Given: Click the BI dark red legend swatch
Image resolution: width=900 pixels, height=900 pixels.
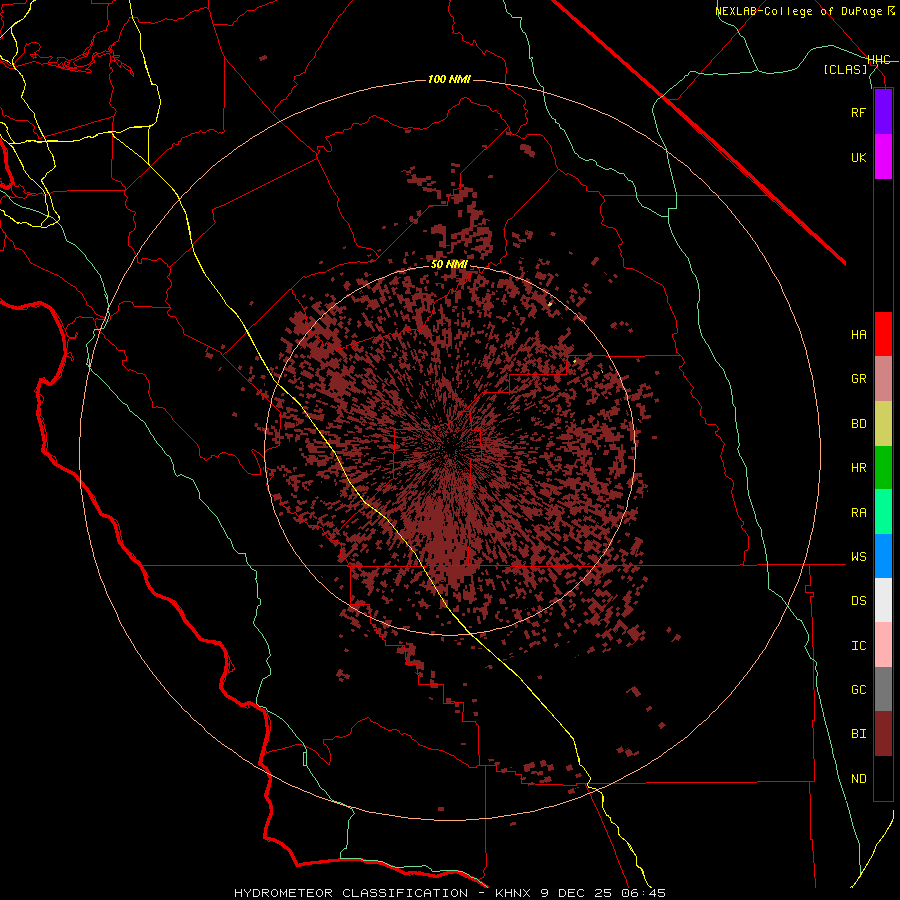Looking at the screenshot, I should pos(883,734).
